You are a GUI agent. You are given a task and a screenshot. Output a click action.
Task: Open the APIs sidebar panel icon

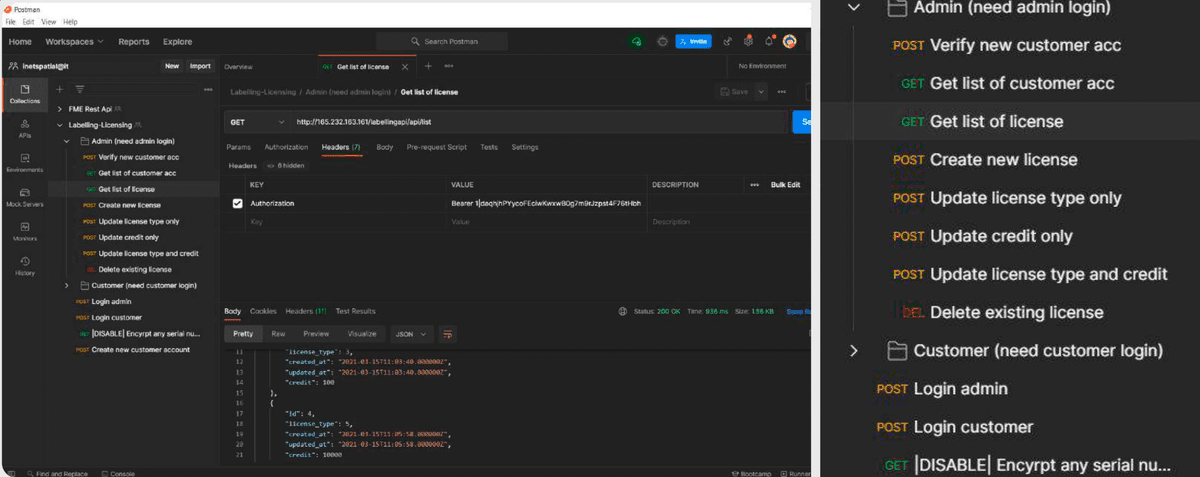point(25,128)
